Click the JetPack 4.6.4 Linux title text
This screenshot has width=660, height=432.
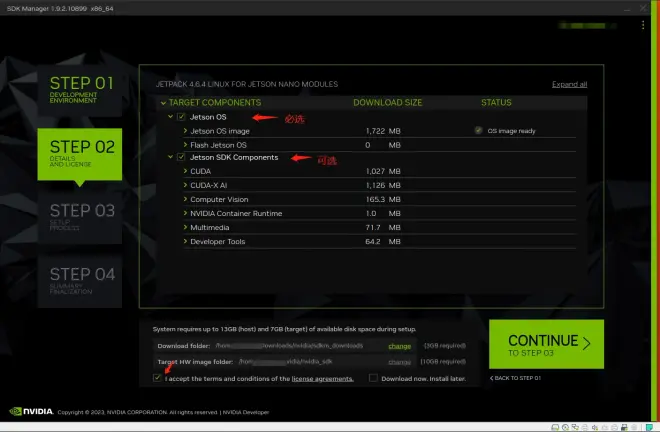(x=247, y=84)
